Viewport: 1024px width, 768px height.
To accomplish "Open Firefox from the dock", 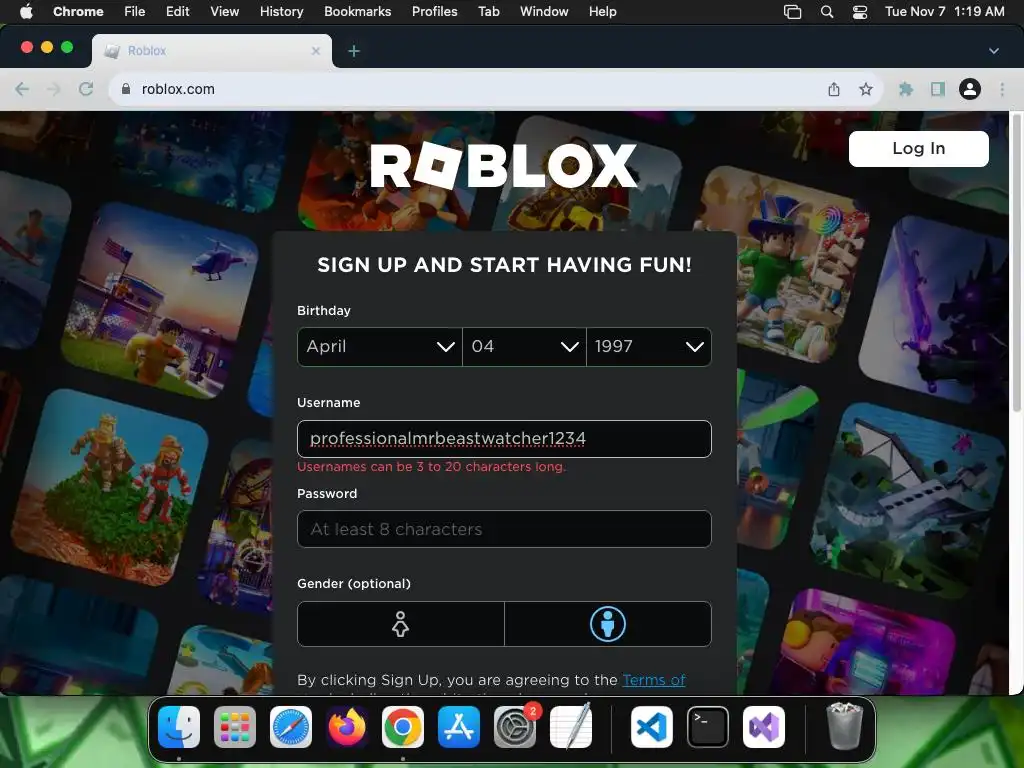I will coord(347,727).
